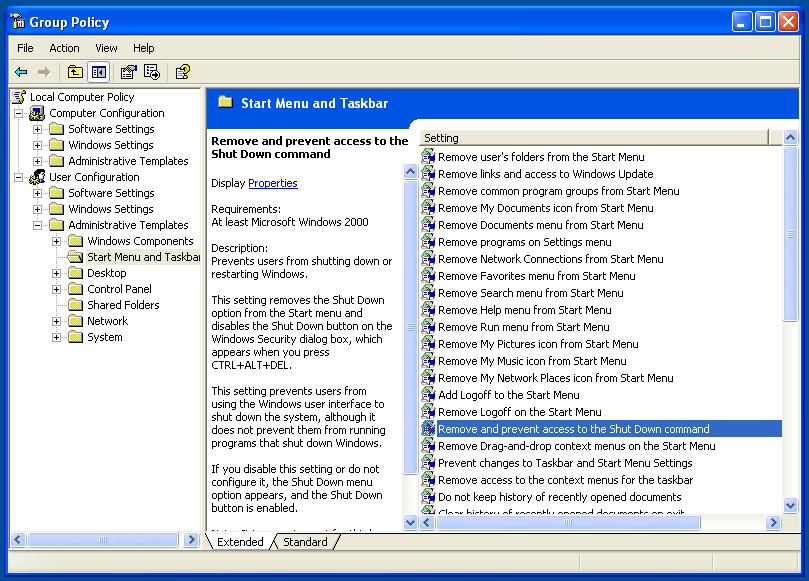Click the Shared Folders folder icon
Image resolution: width=809 pixels, height=581 pixels.
coord(75,305)
